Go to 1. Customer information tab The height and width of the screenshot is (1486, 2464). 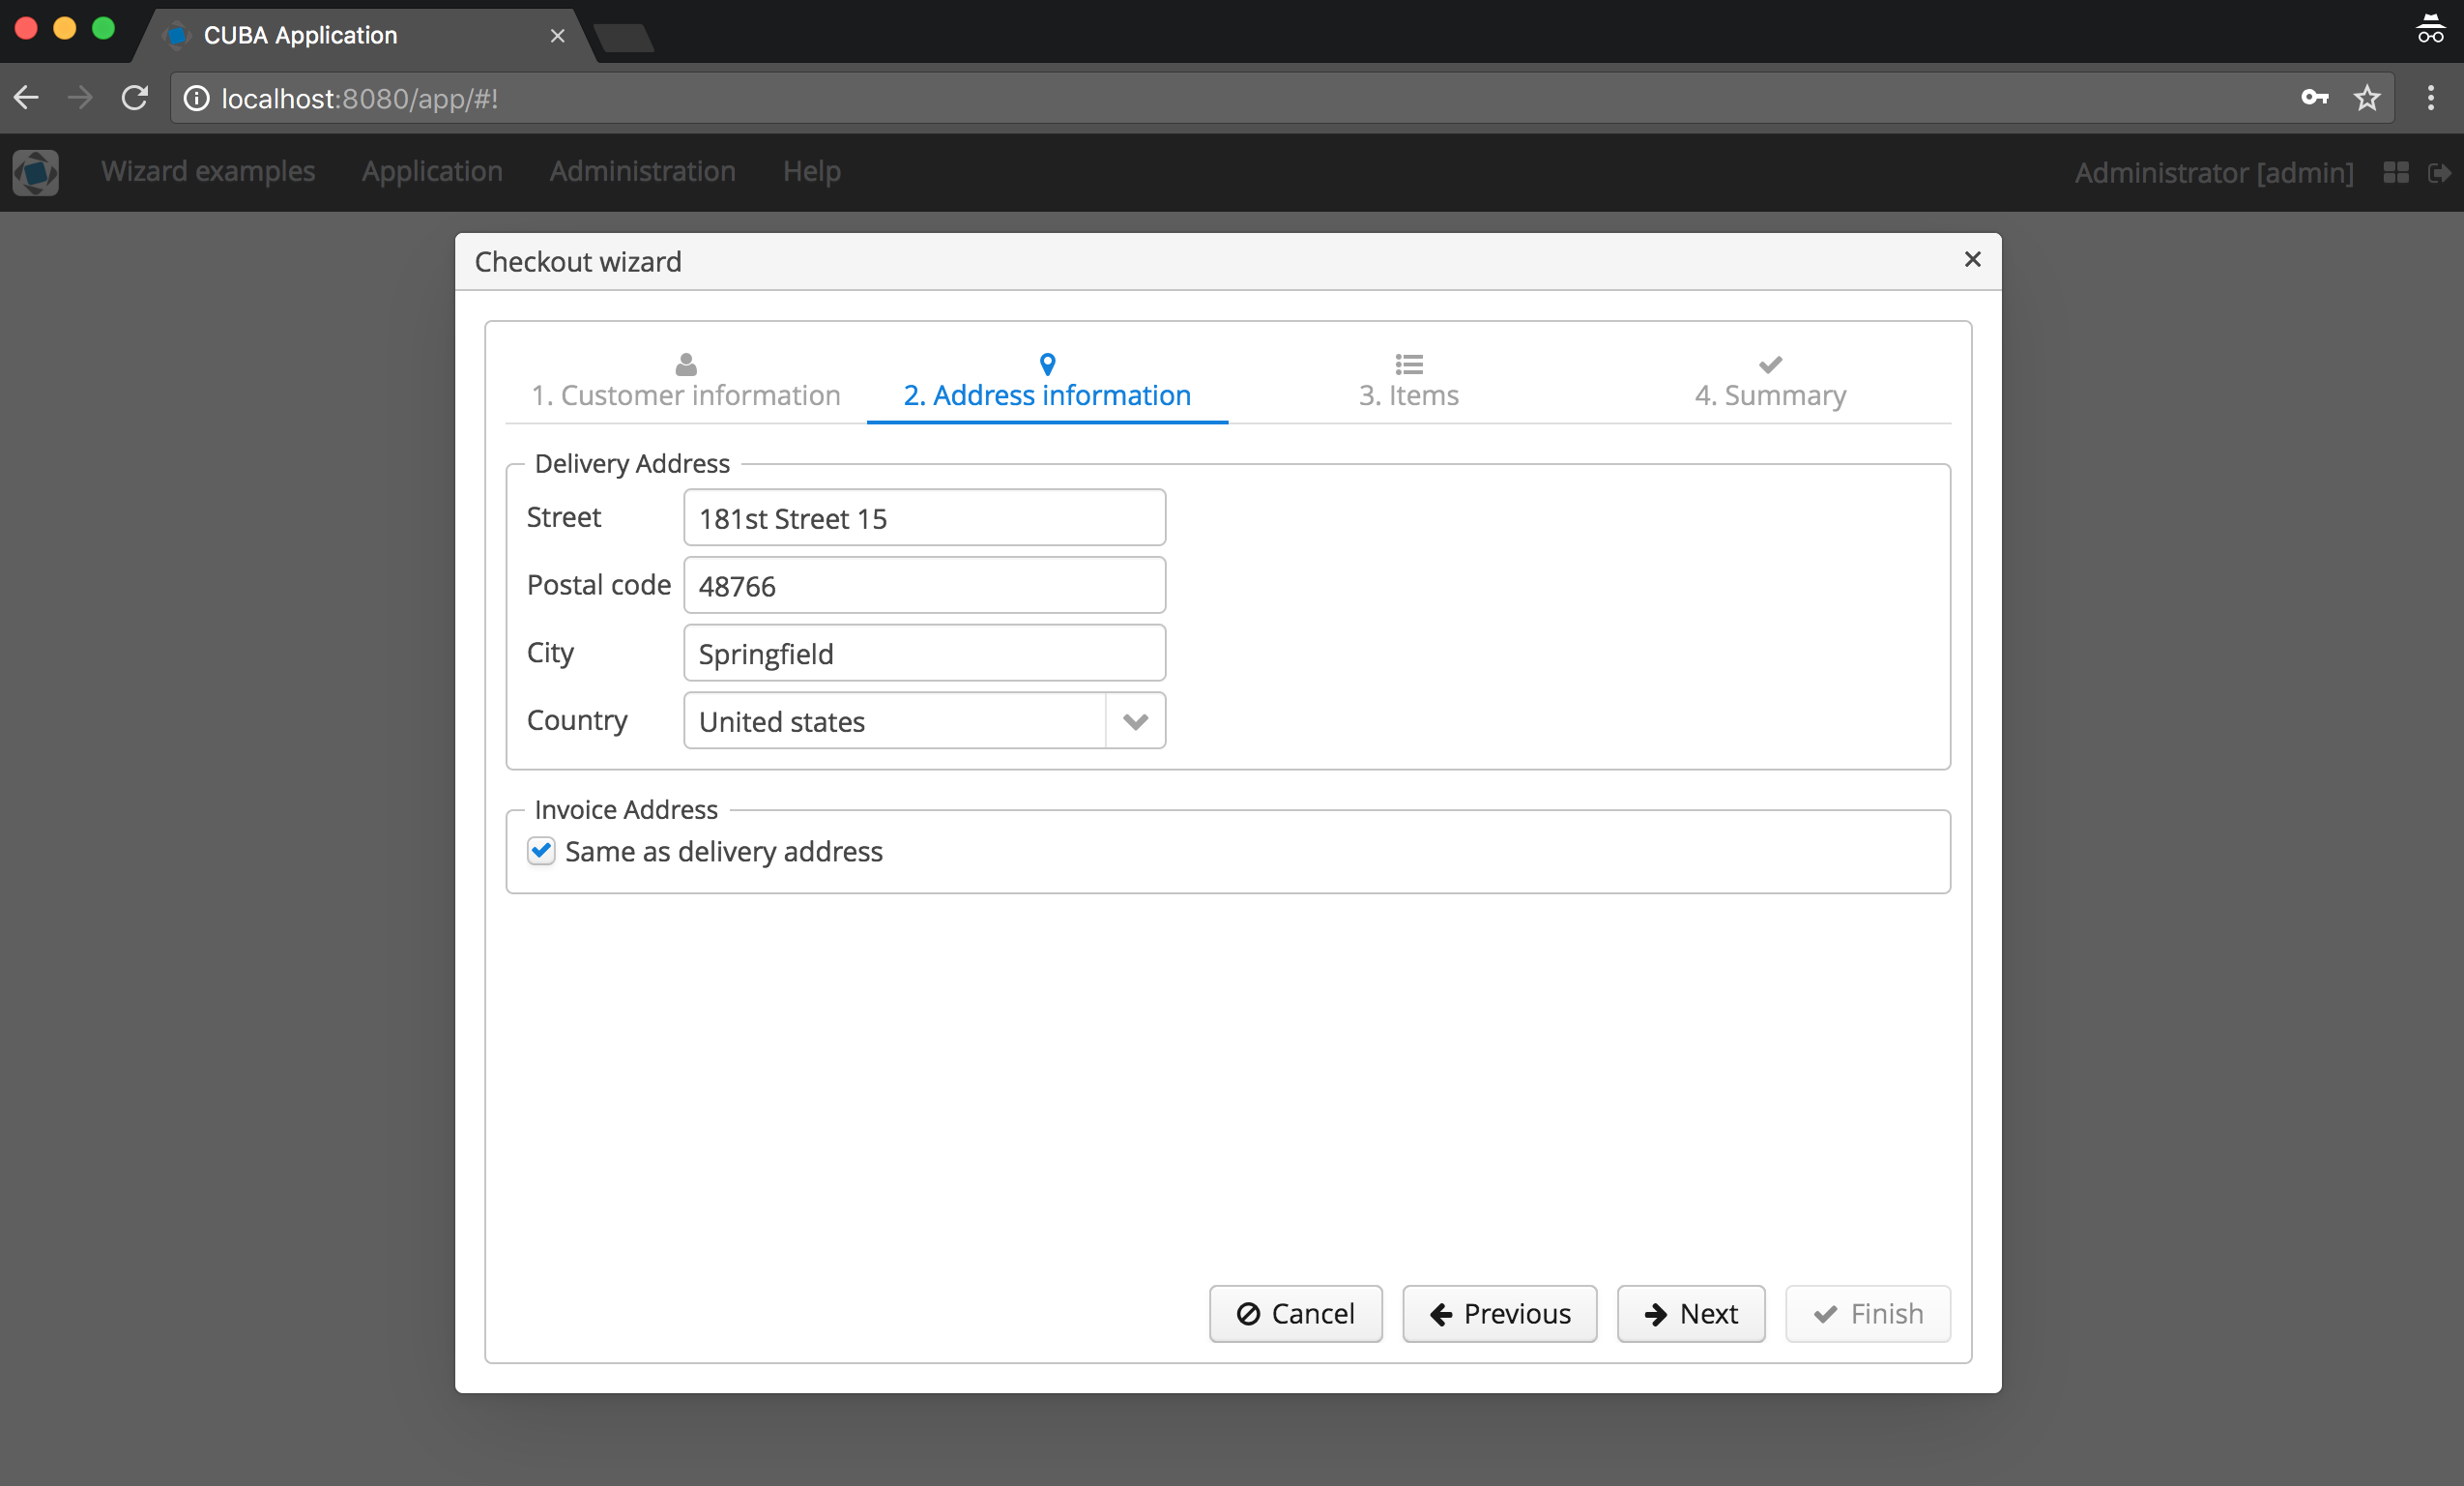click(686, 383)
